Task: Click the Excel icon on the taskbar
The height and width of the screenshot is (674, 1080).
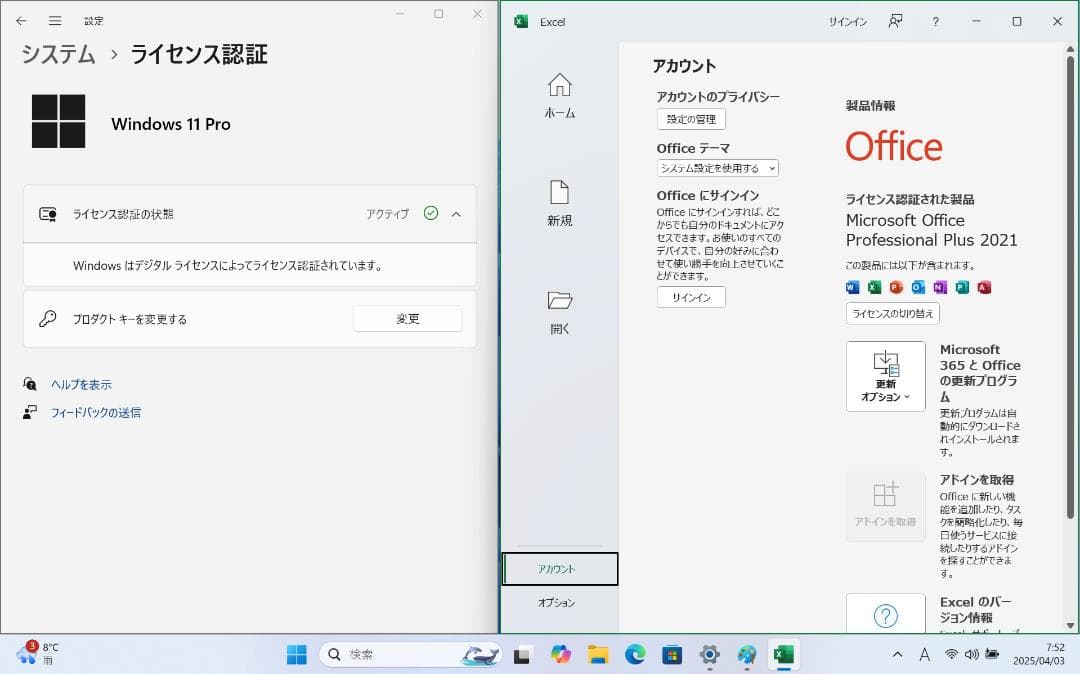Action: coord(784,654)
